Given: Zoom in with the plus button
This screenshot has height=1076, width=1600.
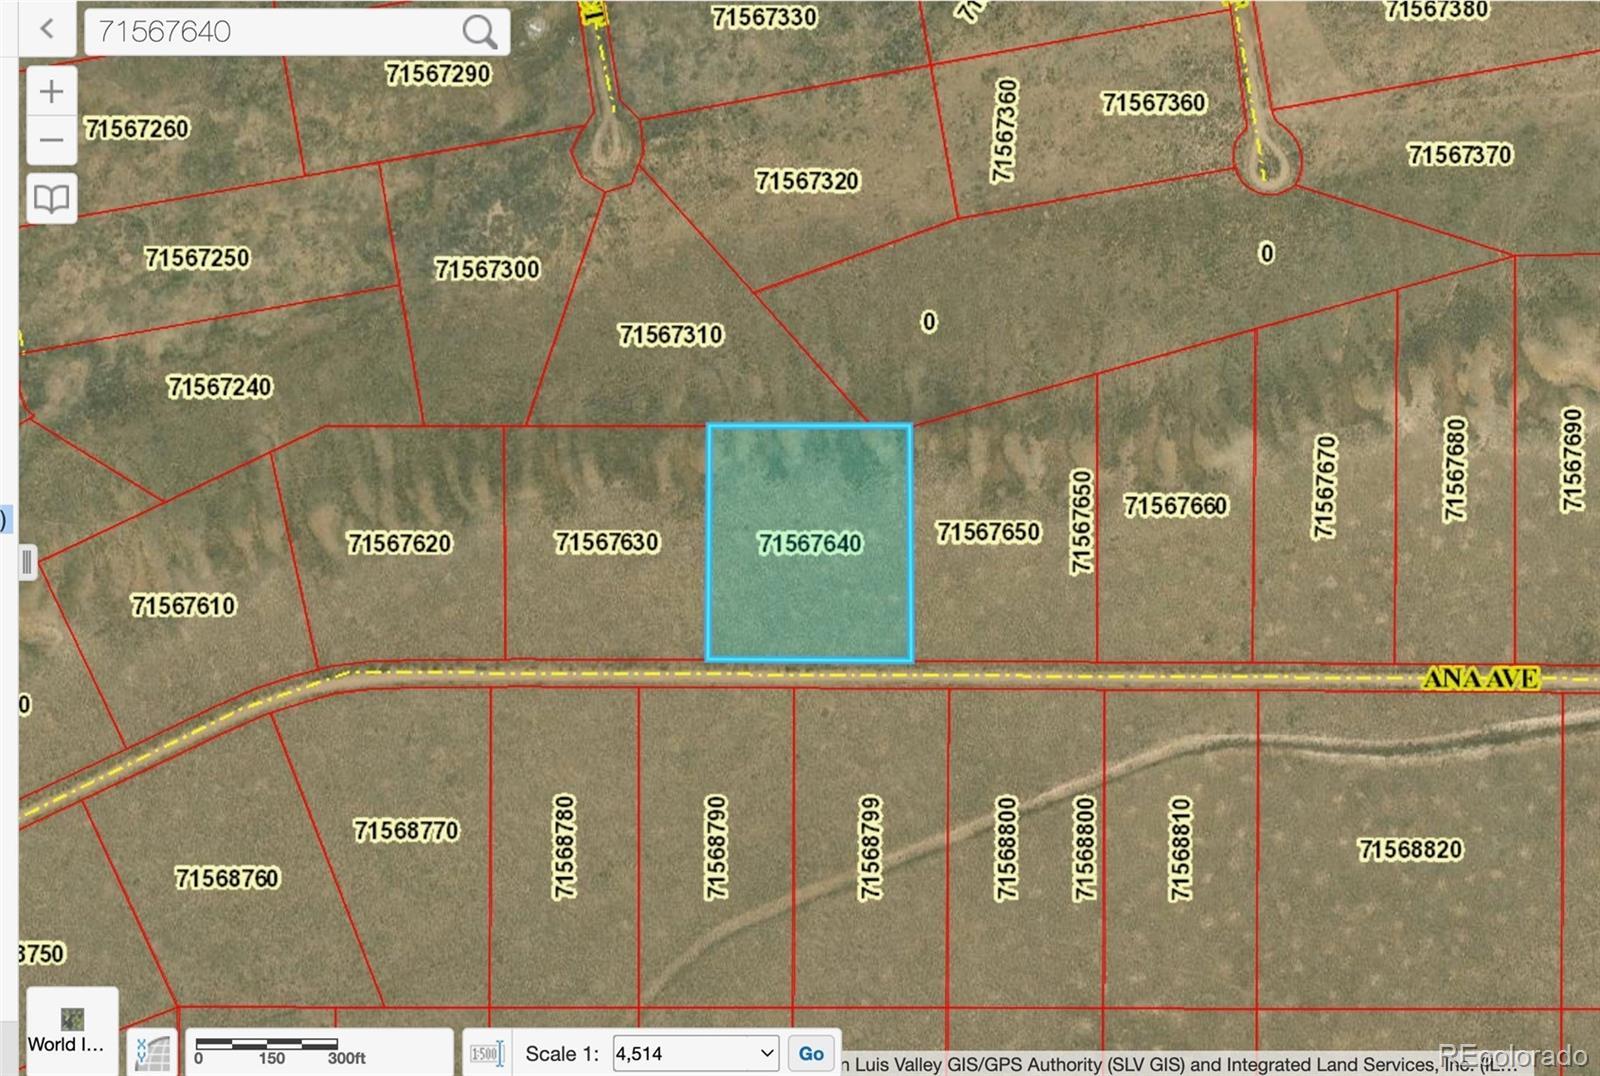Looking at the screenshot, I should coord(51,92).
